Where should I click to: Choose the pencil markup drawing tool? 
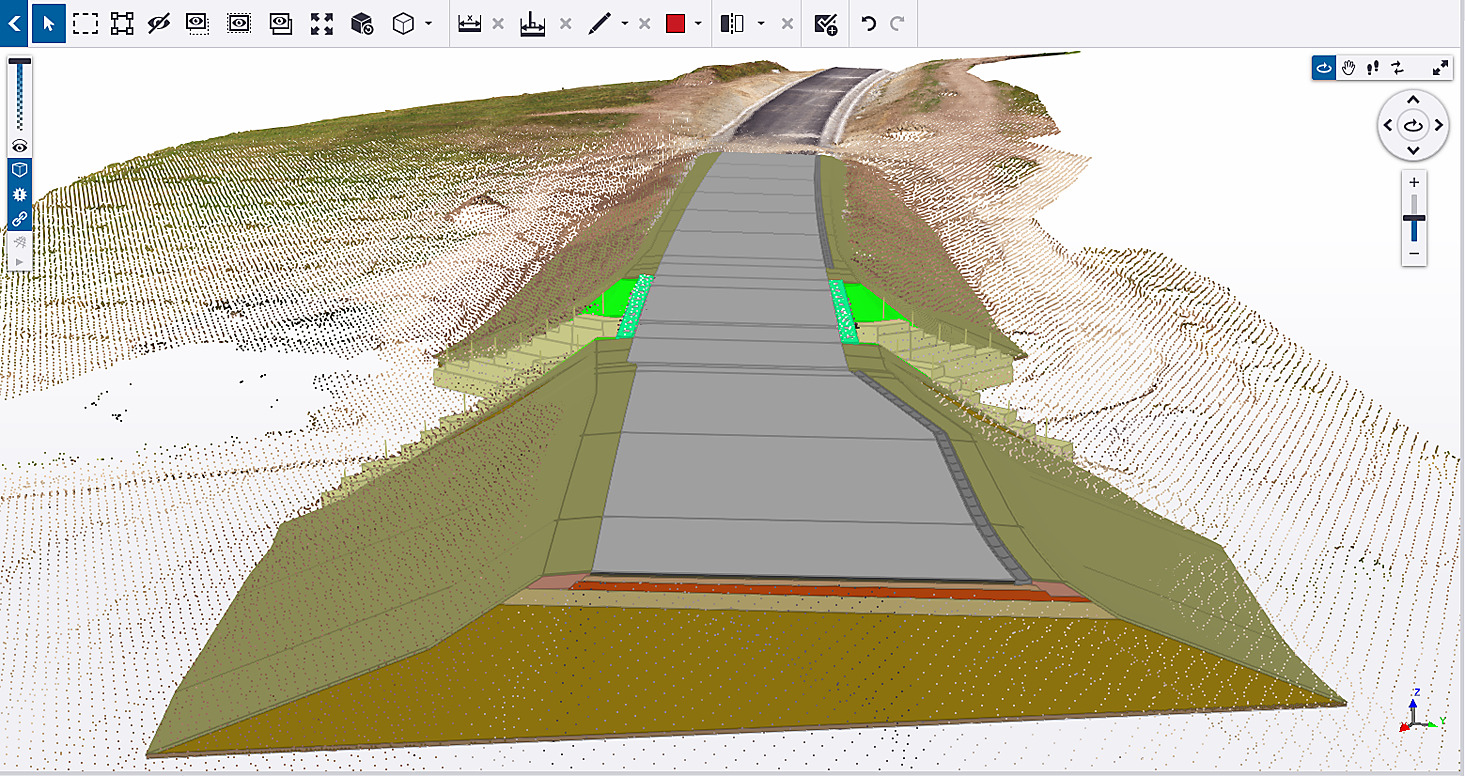(599, 24)
